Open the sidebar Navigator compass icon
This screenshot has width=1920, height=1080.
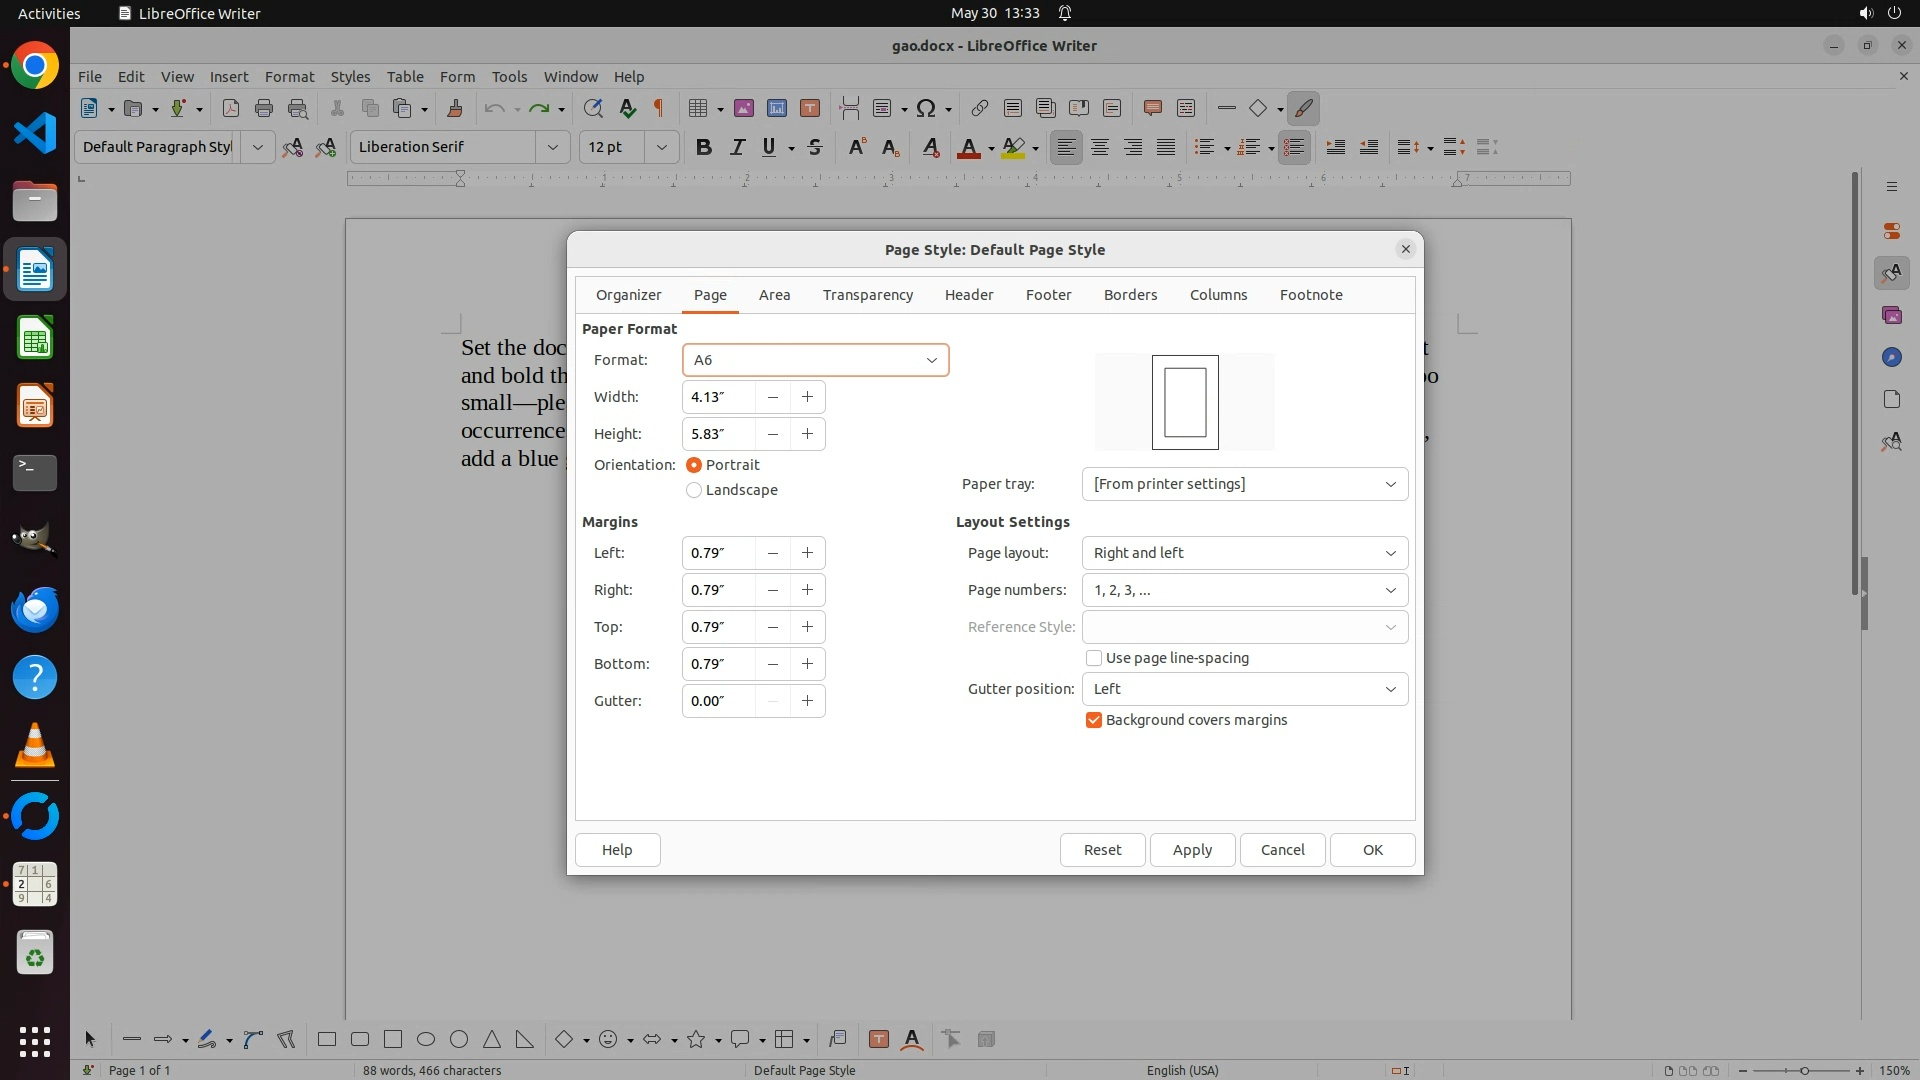click(1891, 357)
